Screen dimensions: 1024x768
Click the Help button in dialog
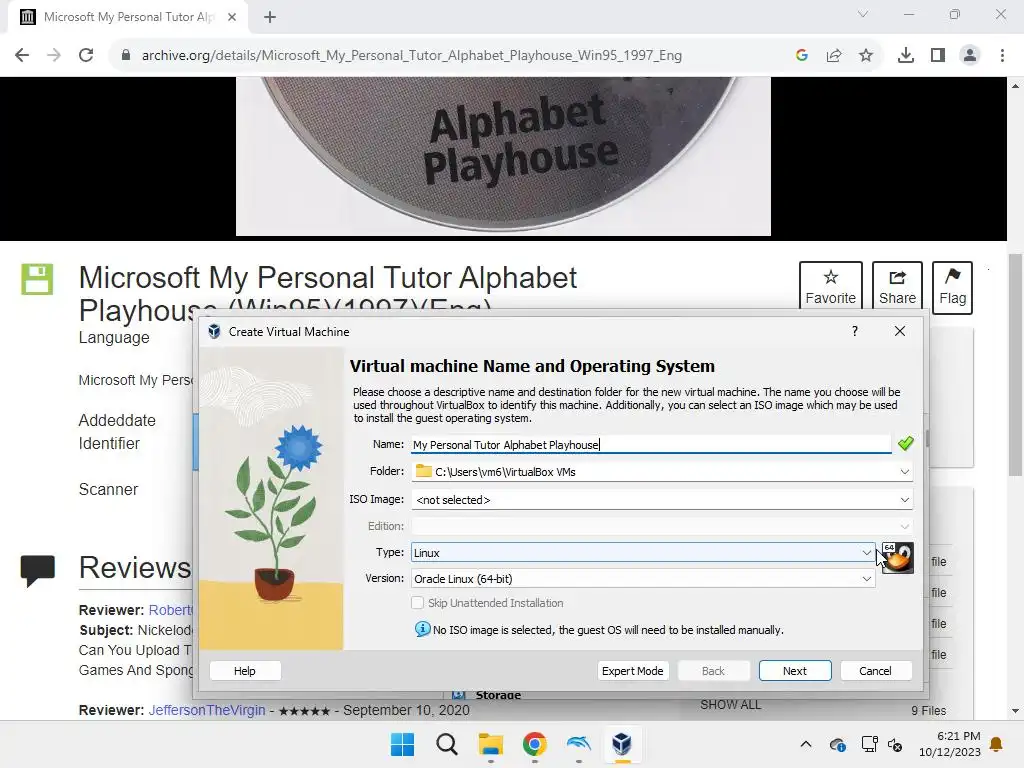click(x=245, y=671)
